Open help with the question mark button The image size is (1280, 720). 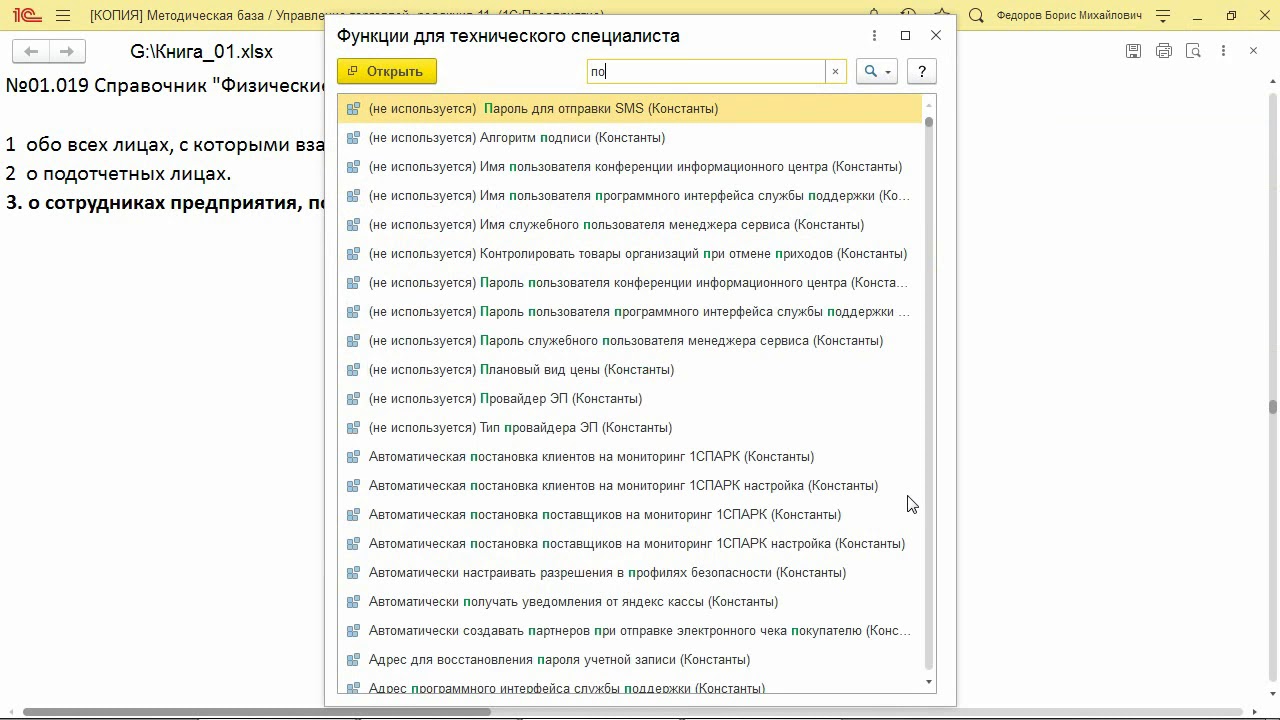pos(922,71)
